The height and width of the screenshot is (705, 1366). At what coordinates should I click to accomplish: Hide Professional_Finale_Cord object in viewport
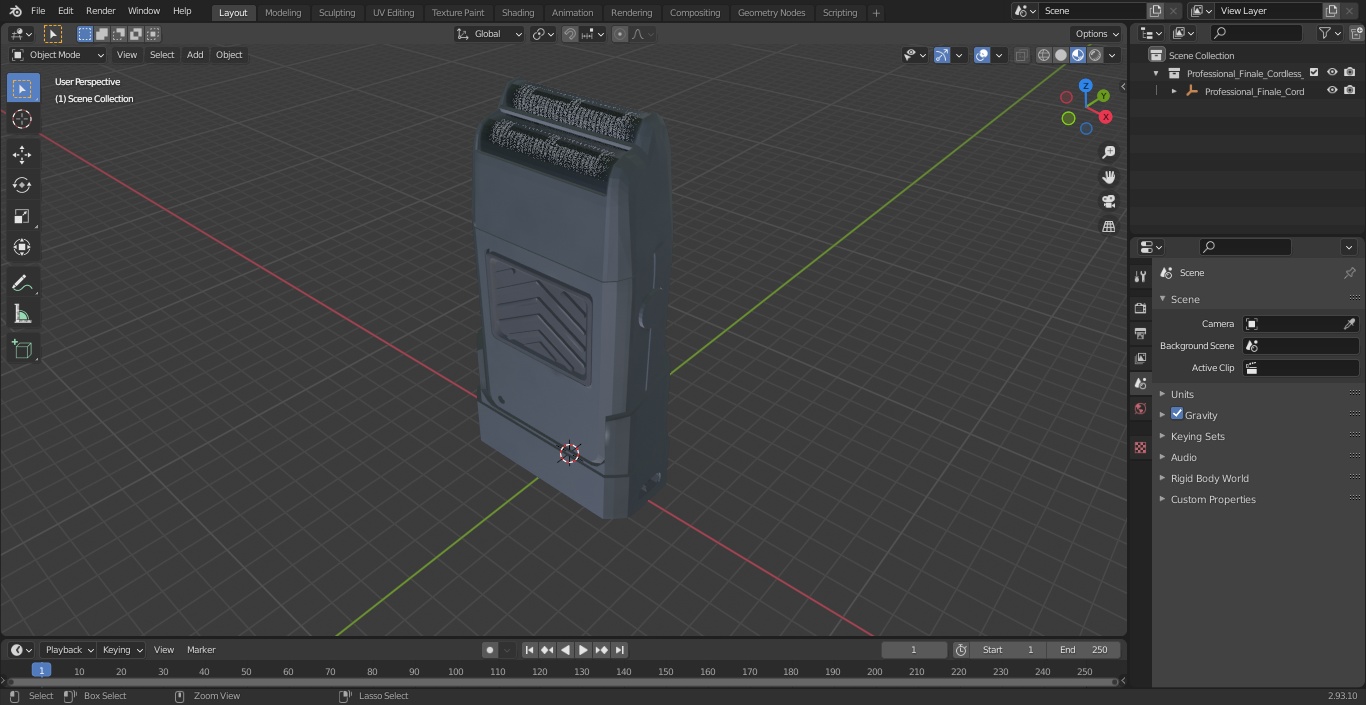(x=1332, y=91)
